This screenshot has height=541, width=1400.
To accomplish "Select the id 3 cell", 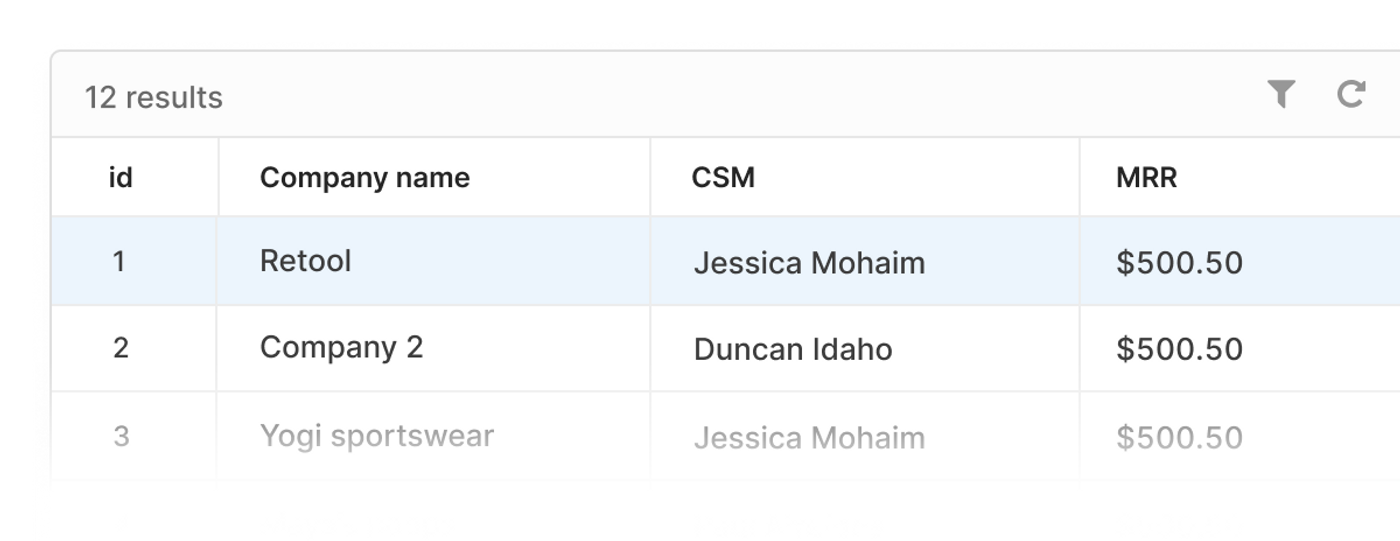I will pos(120,436).
